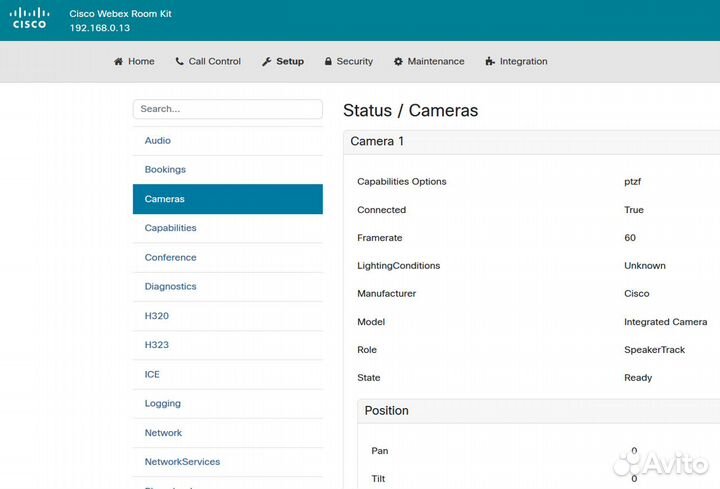The height and width of the screenshot is (489, 720).
Task: Go to the Network status section
Action: pyautogui.click(x=228, y=433)
